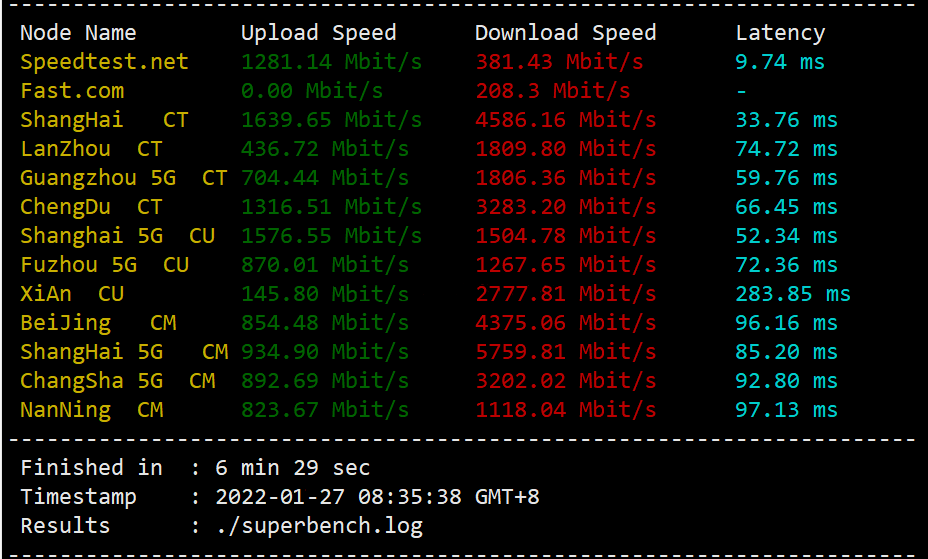Viewport: 928px width, 559px height.
Task: Select latency value '96.16 ms'
Action: coord(787,322)
